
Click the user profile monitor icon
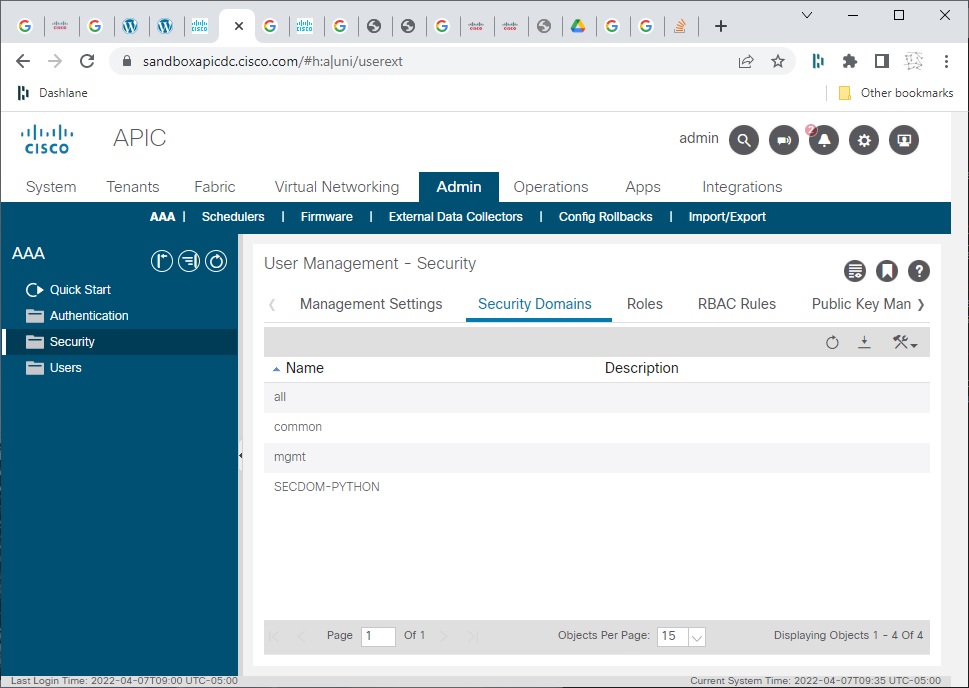tap(904, 140)
